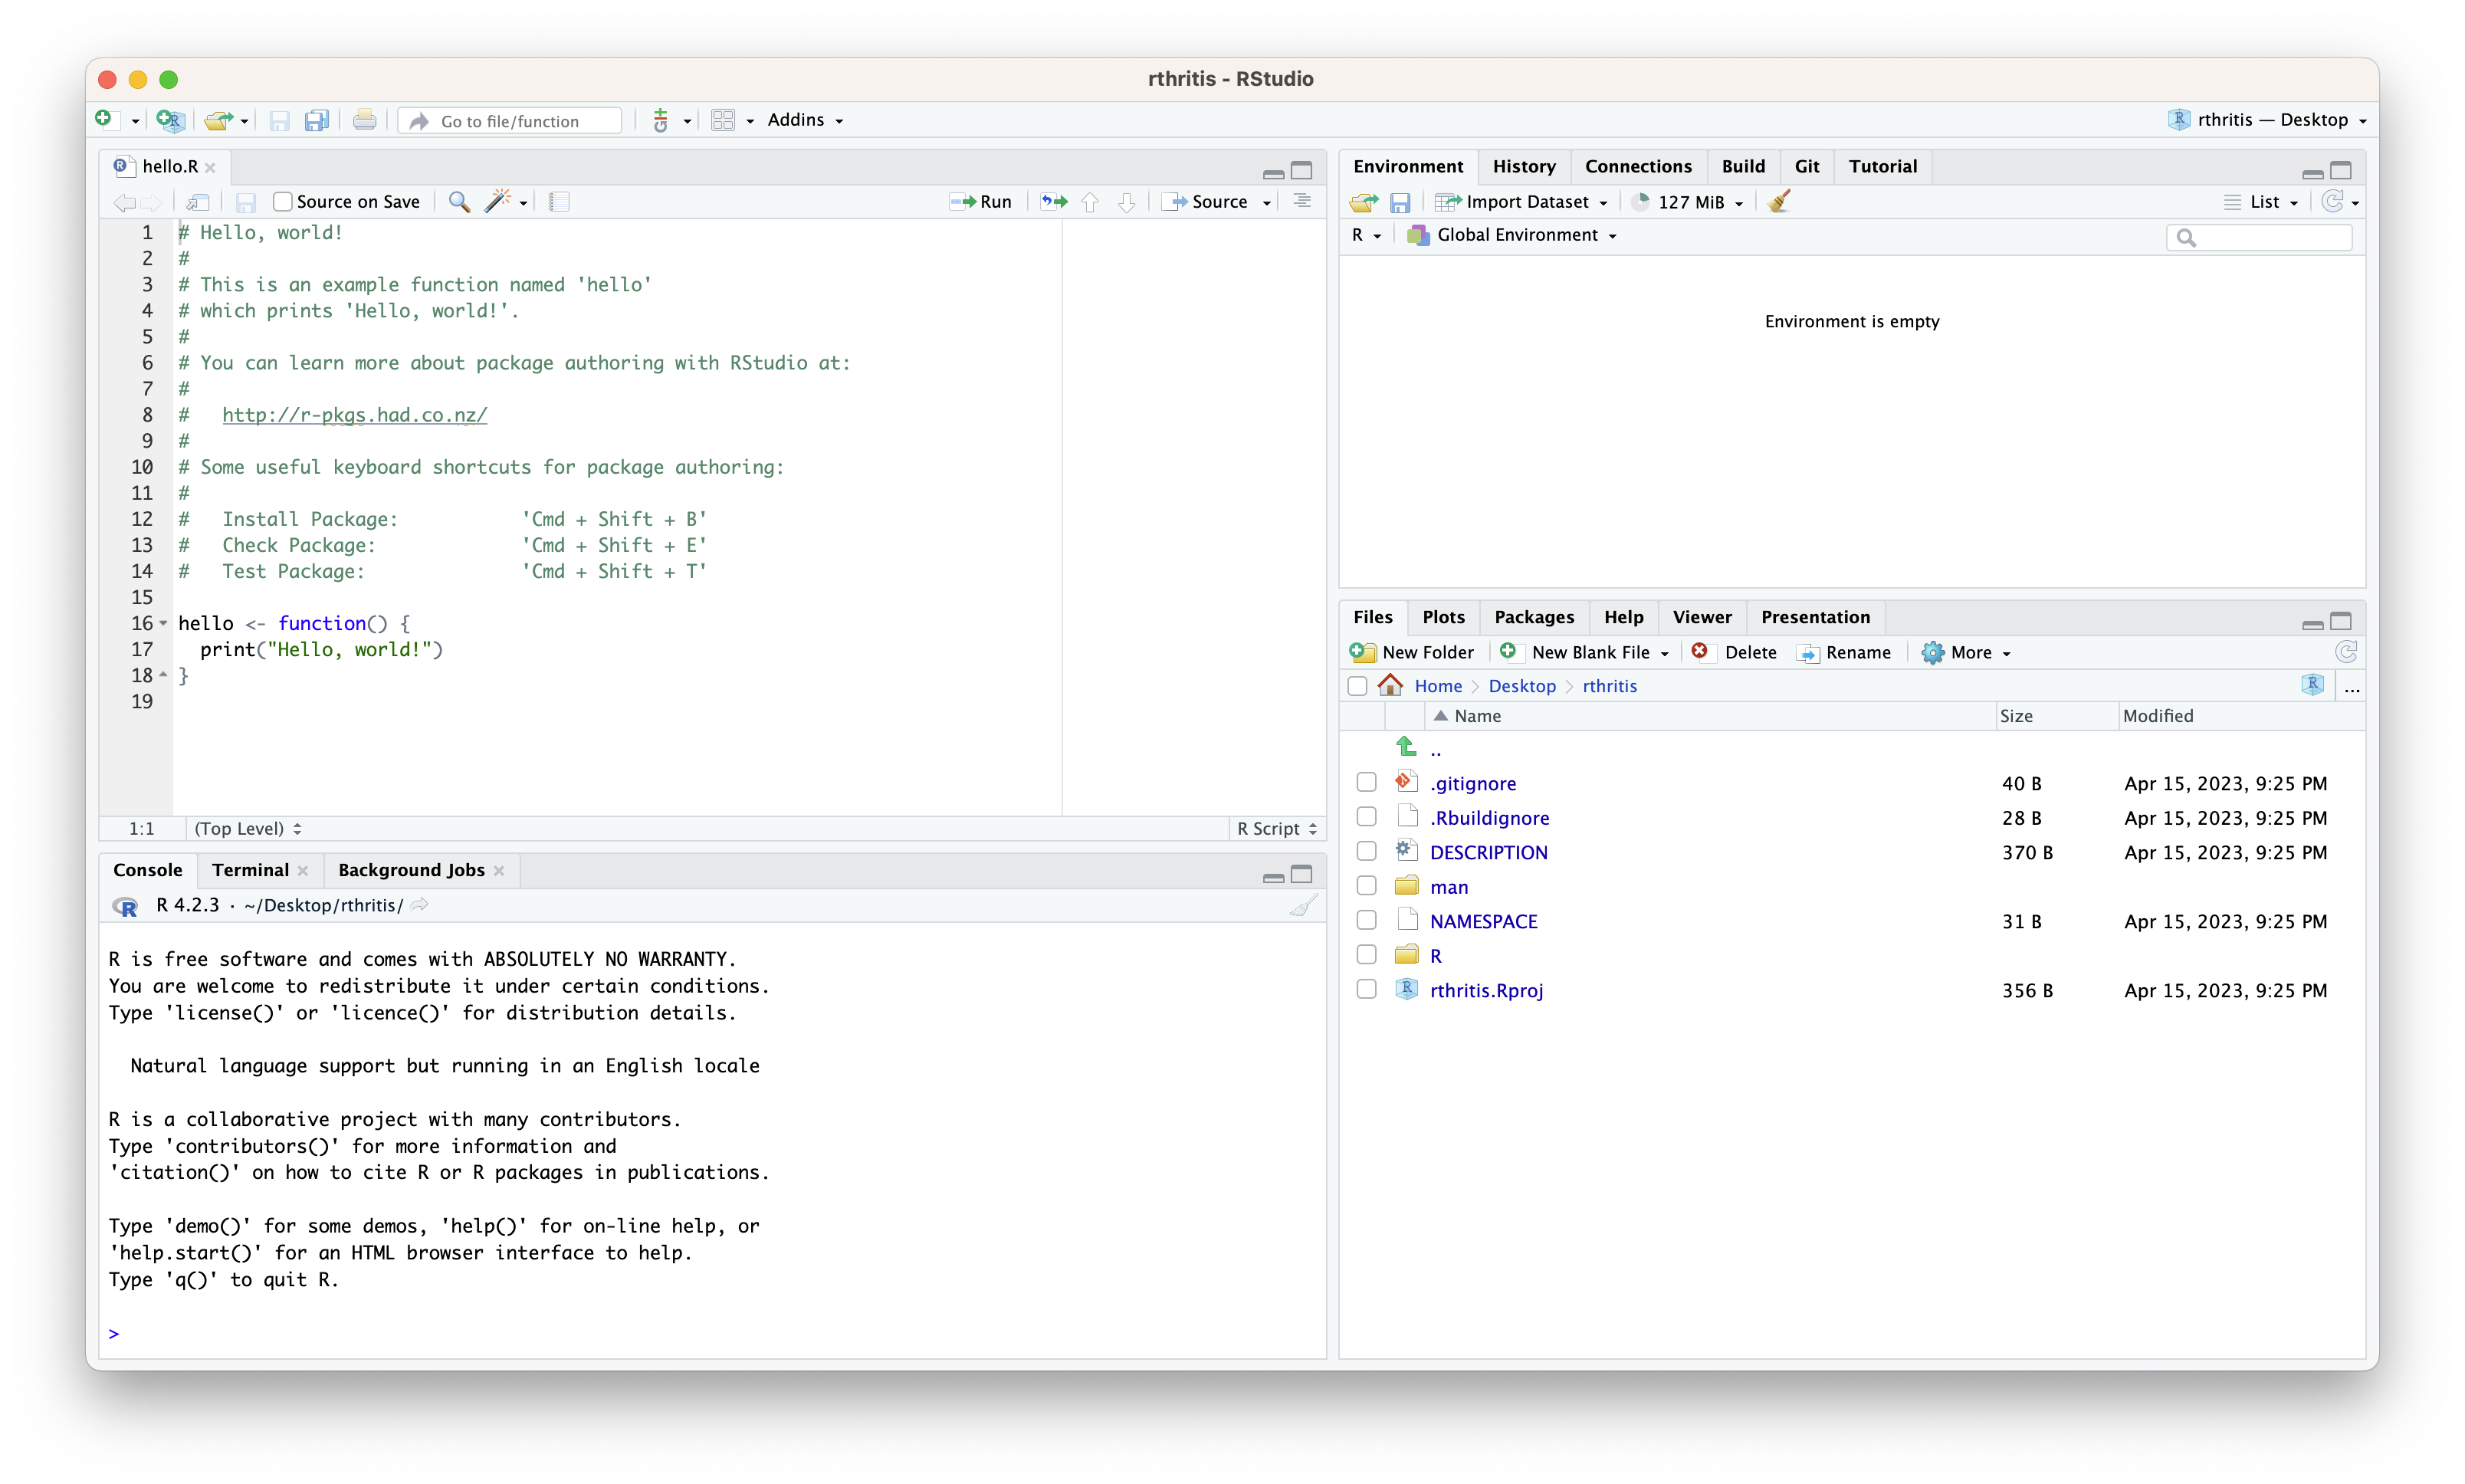Switch to the Git tab

coord(1806,166)
